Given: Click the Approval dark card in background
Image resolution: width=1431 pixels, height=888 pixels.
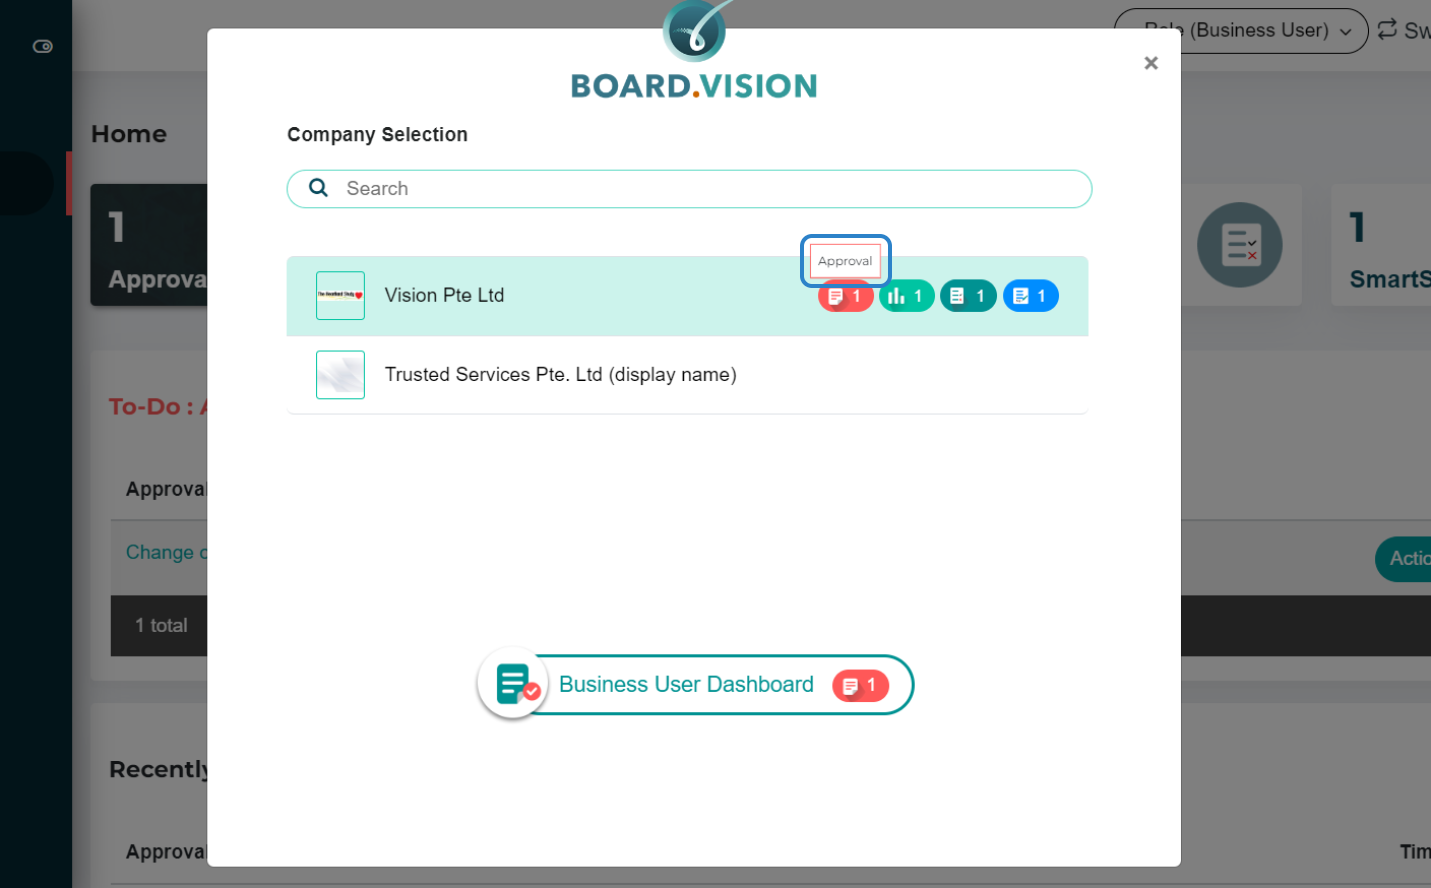Looking at the screenshot, I should [149, 245].
